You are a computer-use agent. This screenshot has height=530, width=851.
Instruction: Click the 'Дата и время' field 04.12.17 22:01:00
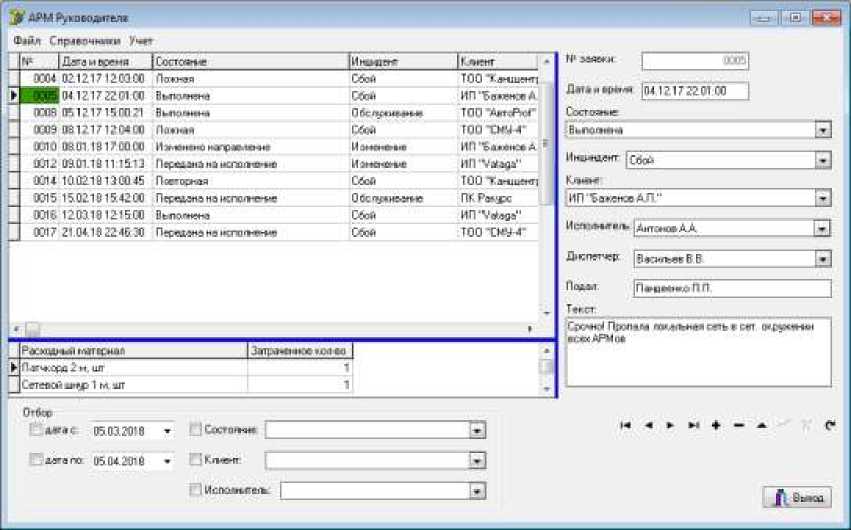click(695, 91)
